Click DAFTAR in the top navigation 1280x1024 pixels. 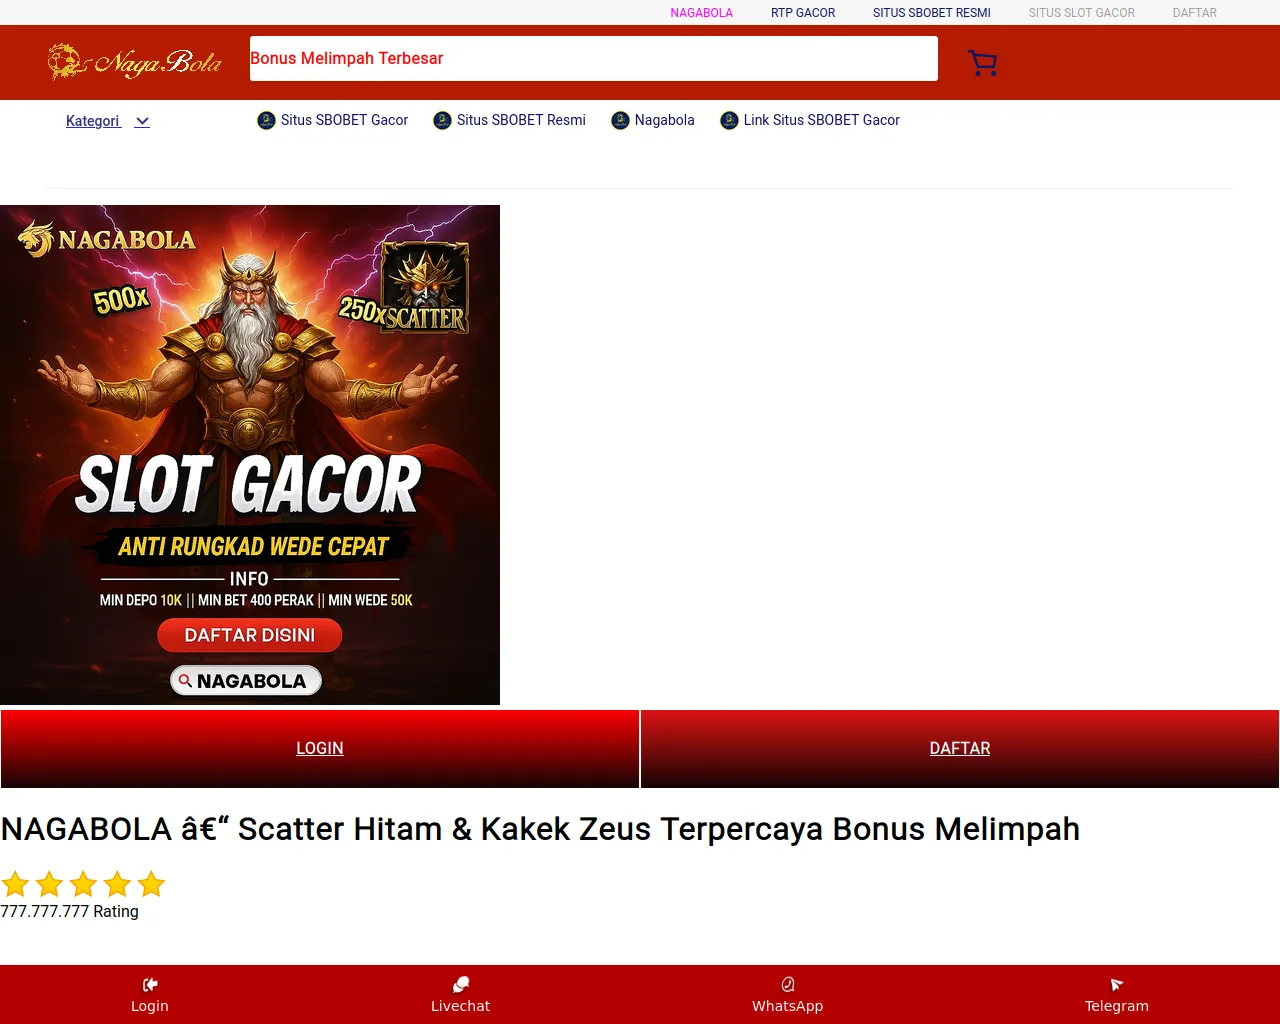pyautogui.click(x=1195, y=13)
